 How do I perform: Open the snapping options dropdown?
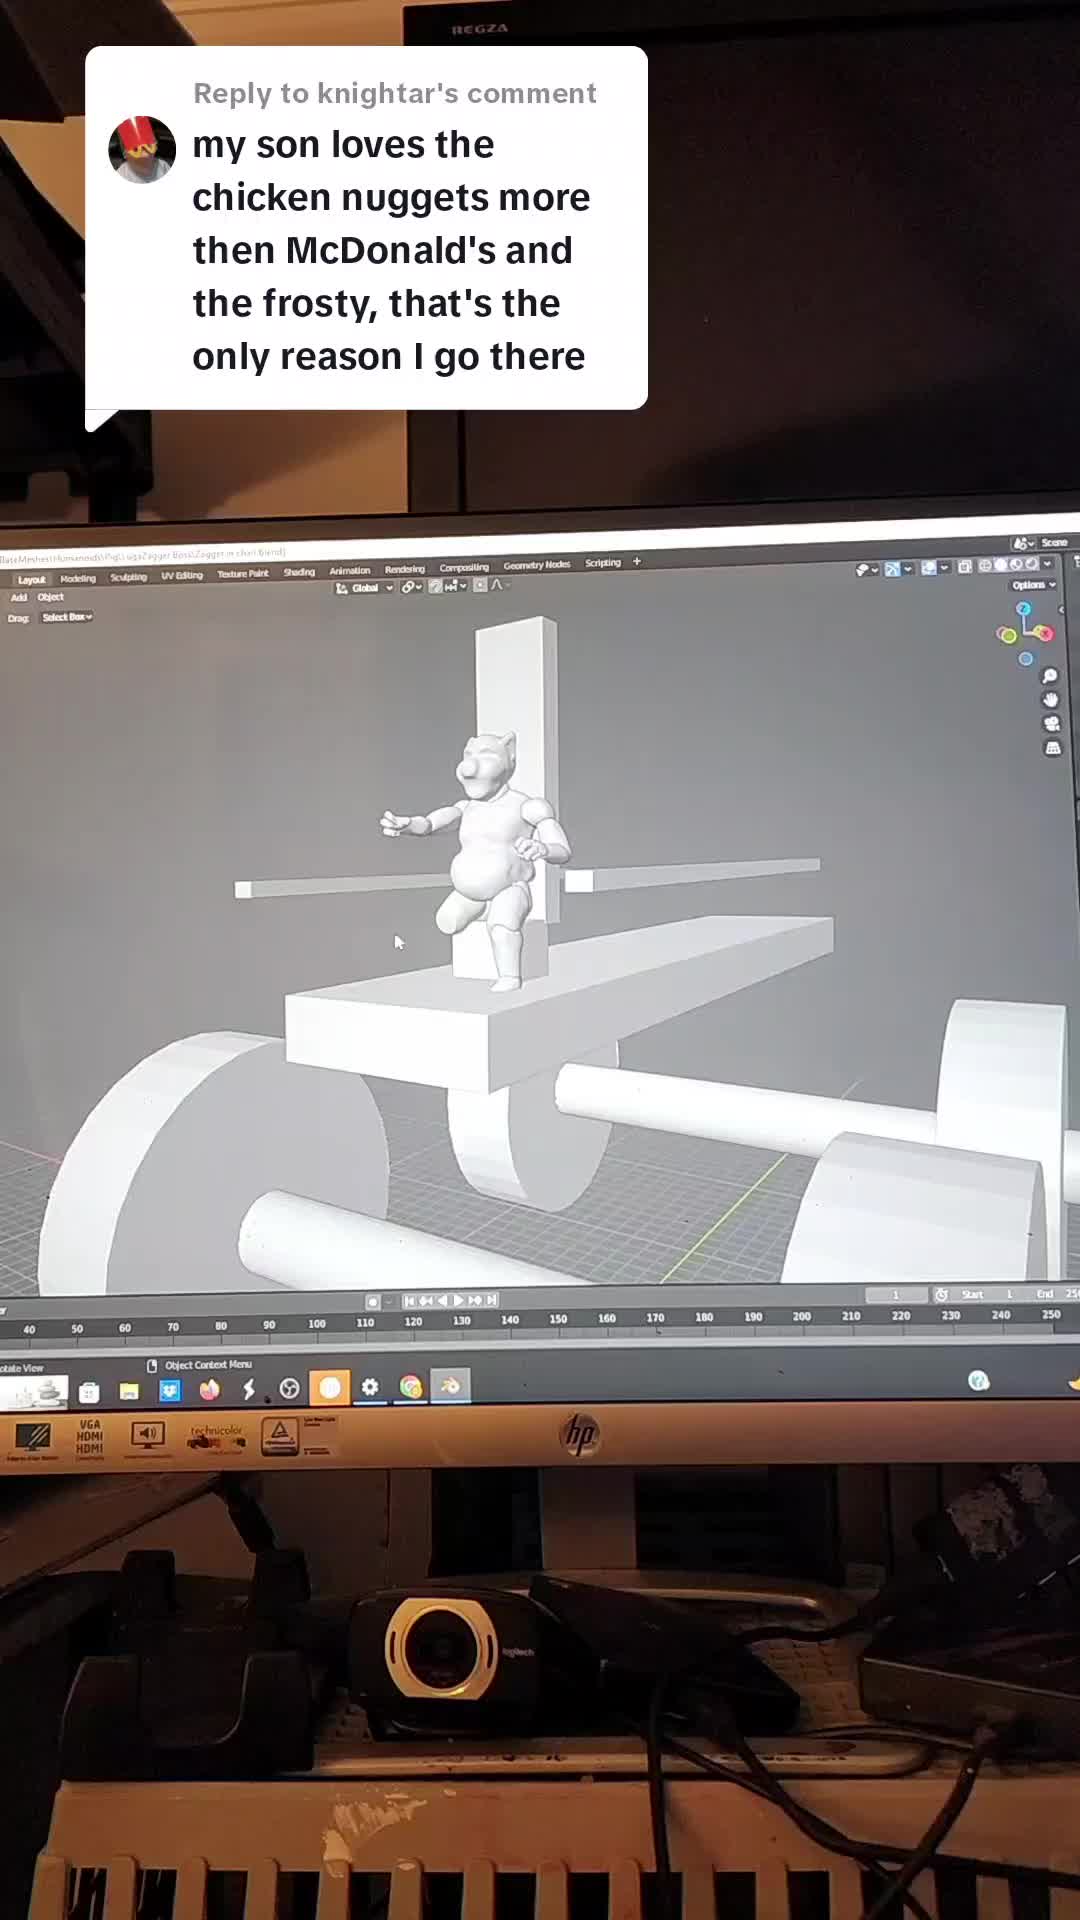coord(456,586)
